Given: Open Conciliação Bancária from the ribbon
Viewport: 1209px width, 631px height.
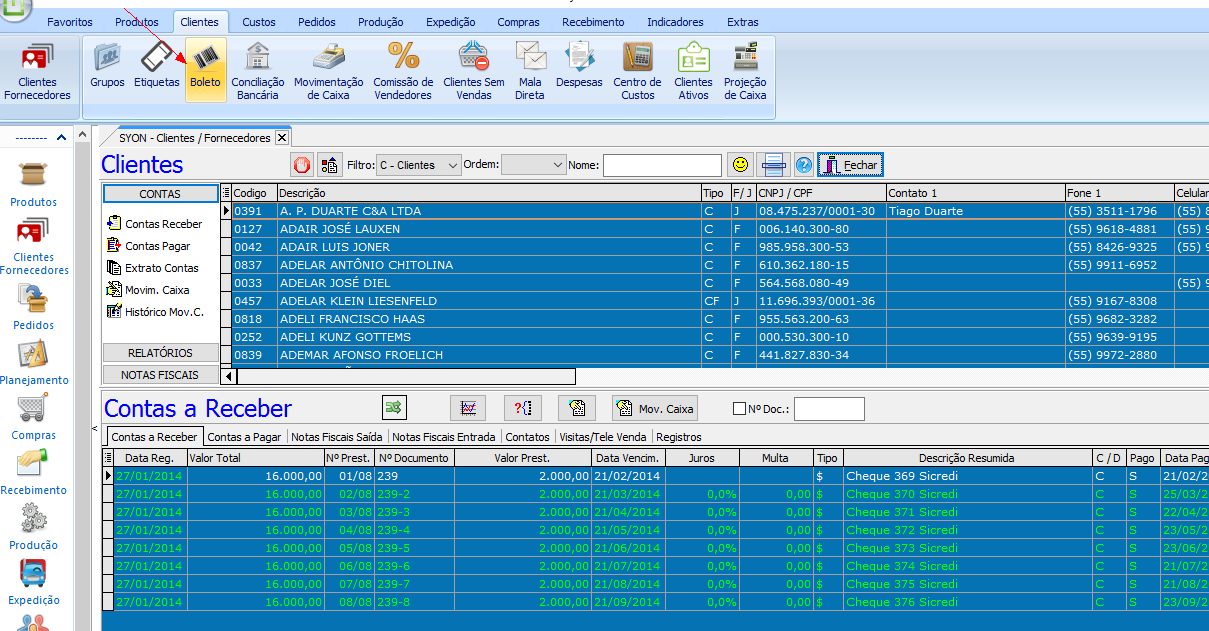Looking at the screenshot, I should (257, 70).
